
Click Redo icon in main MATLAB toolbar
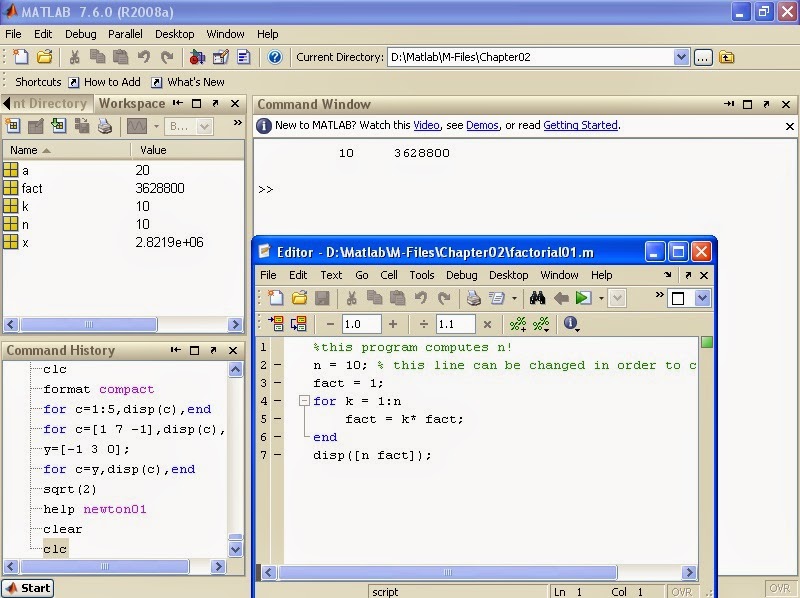click(167, 57)
